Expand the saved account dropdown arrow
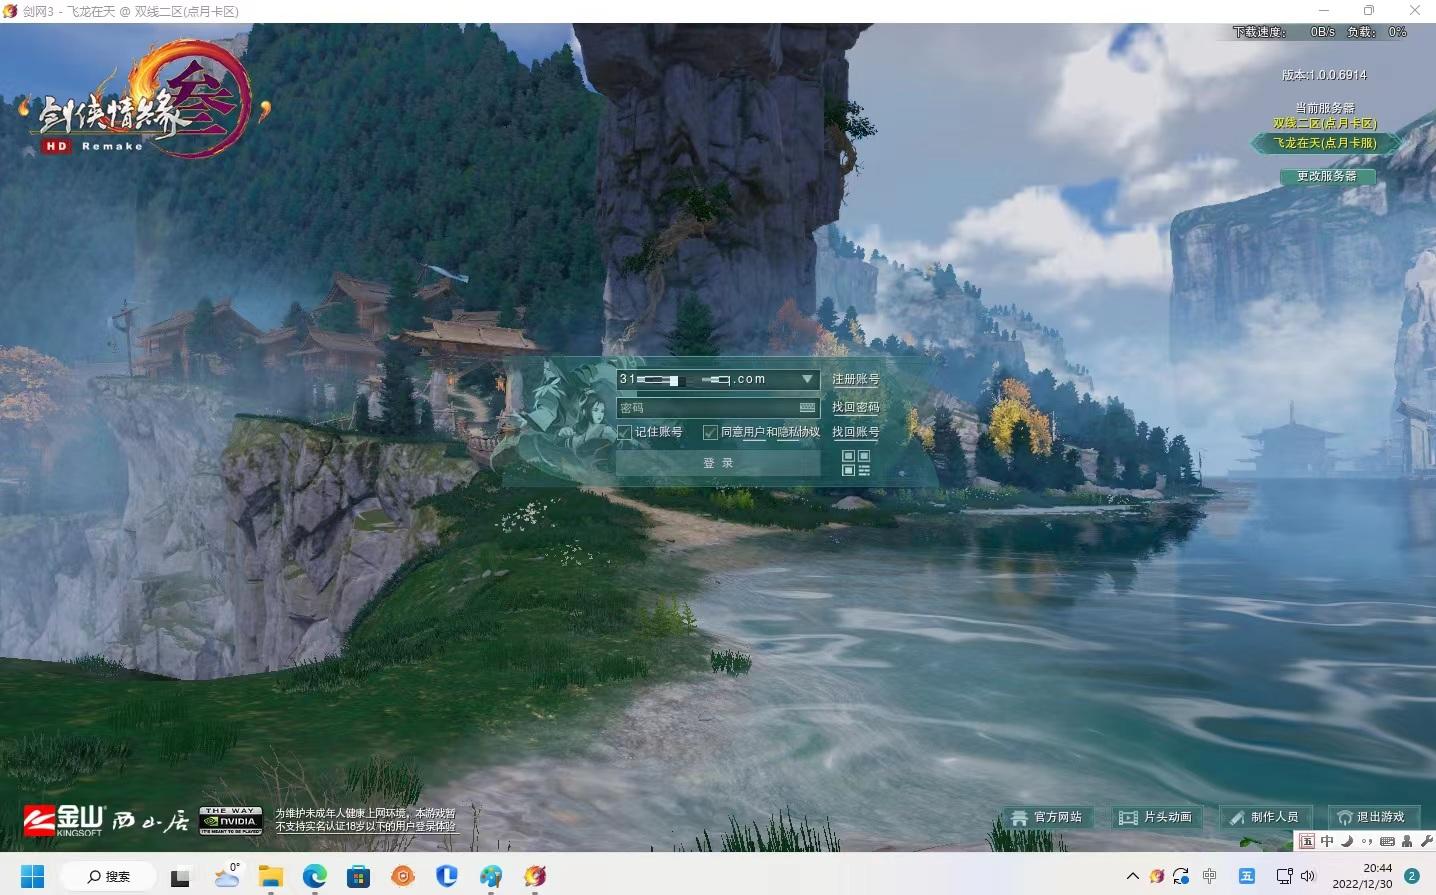The image size is (1436, 895). [807, 379]
